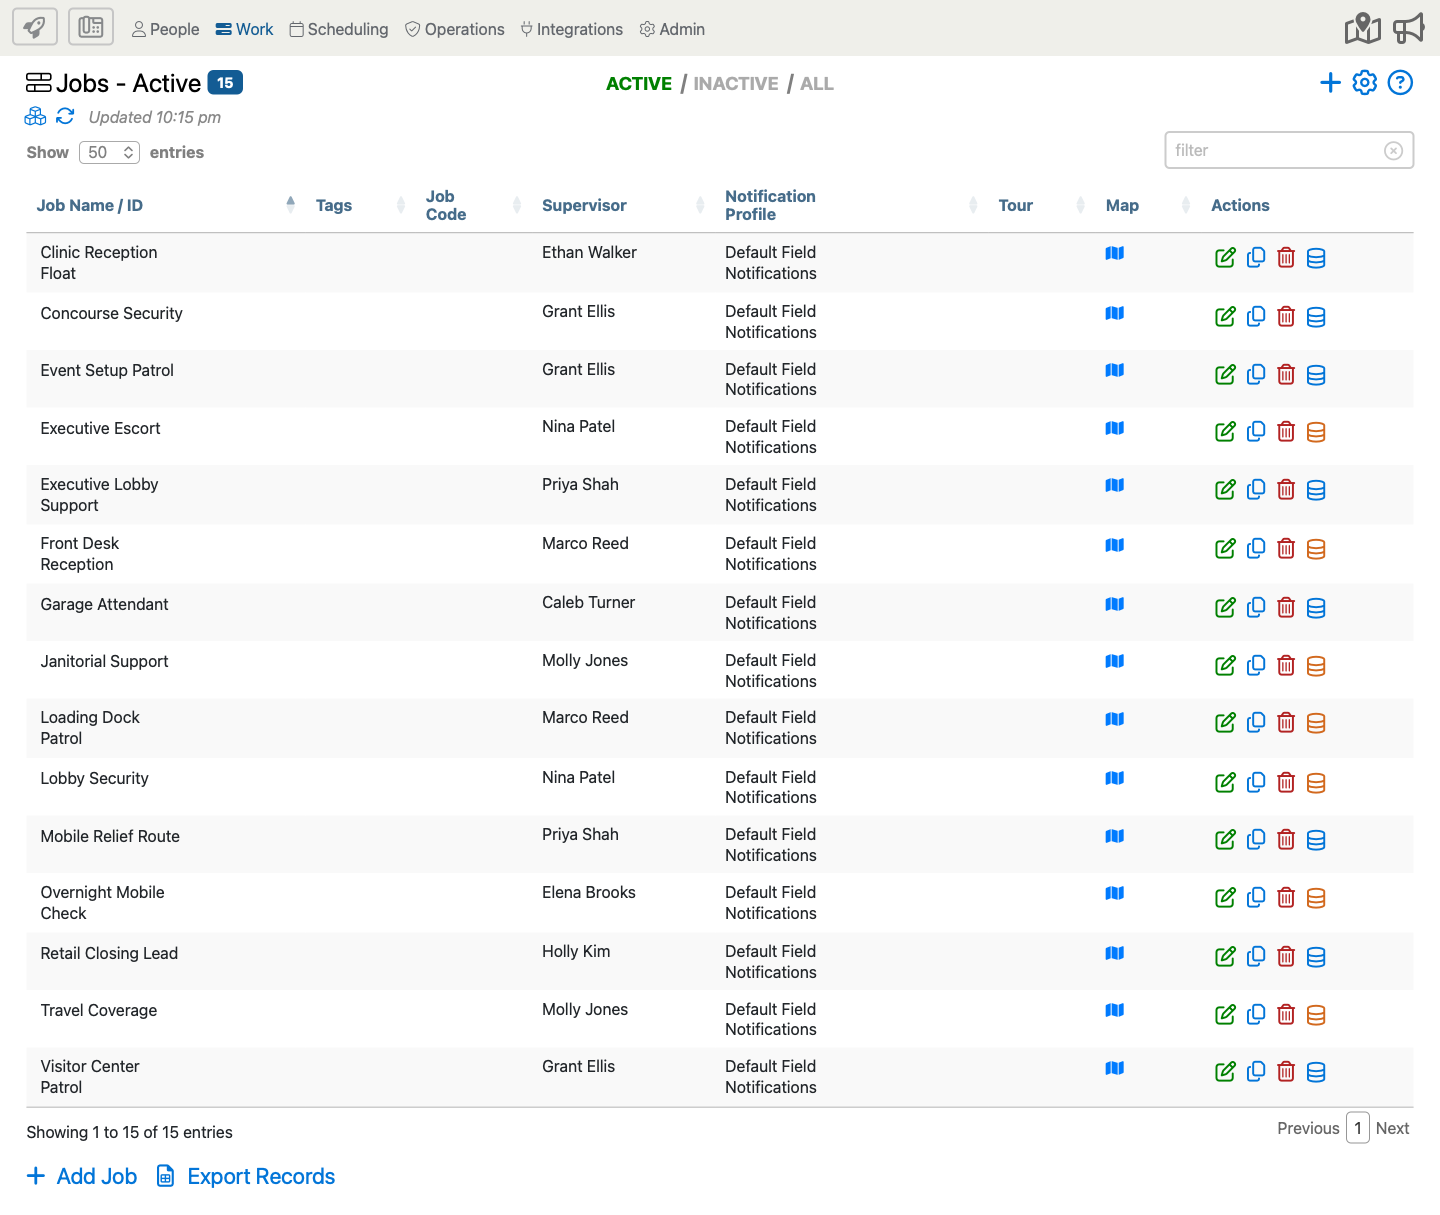This screenshot has height=1215, width=1440.
Task: Click supervisor Ethan Walker cell
Action: tap(589, 252)
